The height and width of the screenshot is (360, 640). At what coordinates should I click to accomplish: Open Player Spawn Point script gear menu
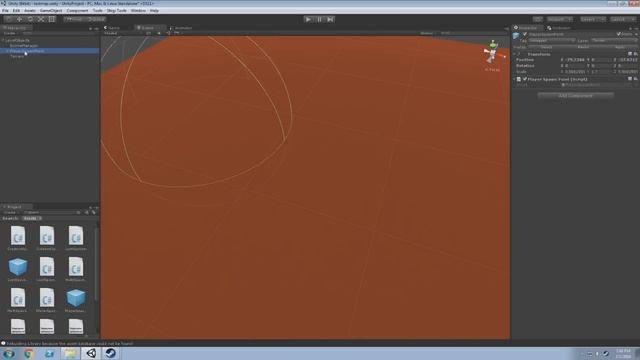636,79
